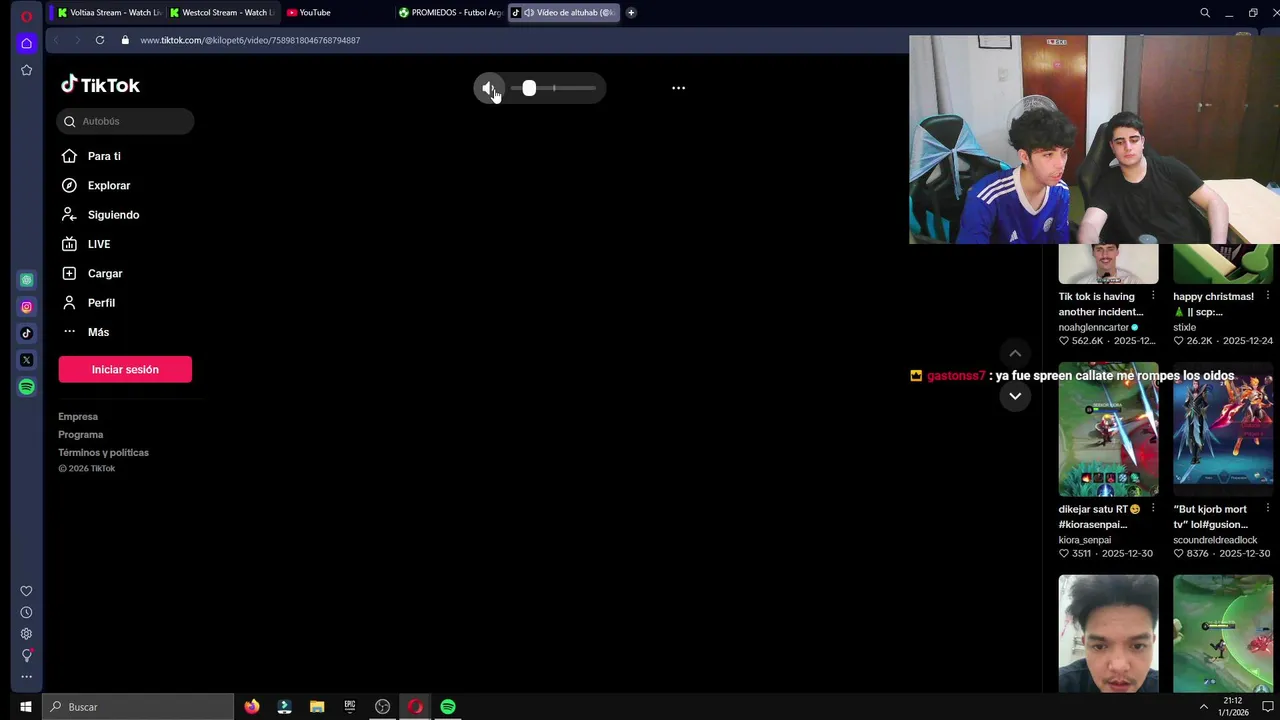Click the Windows taskbar Buscar search box
The height and width of the screenshot is (720, 1280).
coord(139,707)
